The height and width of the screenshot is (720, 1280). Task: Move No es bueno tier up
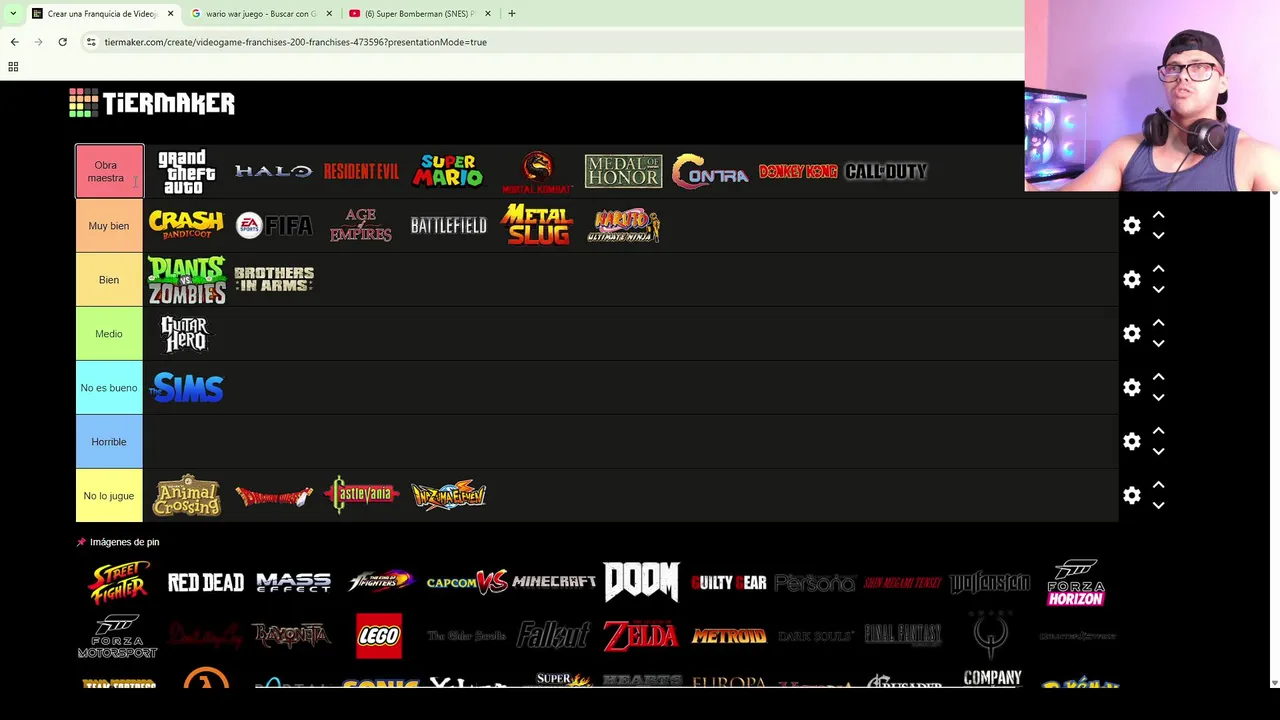coord(1158,377)
